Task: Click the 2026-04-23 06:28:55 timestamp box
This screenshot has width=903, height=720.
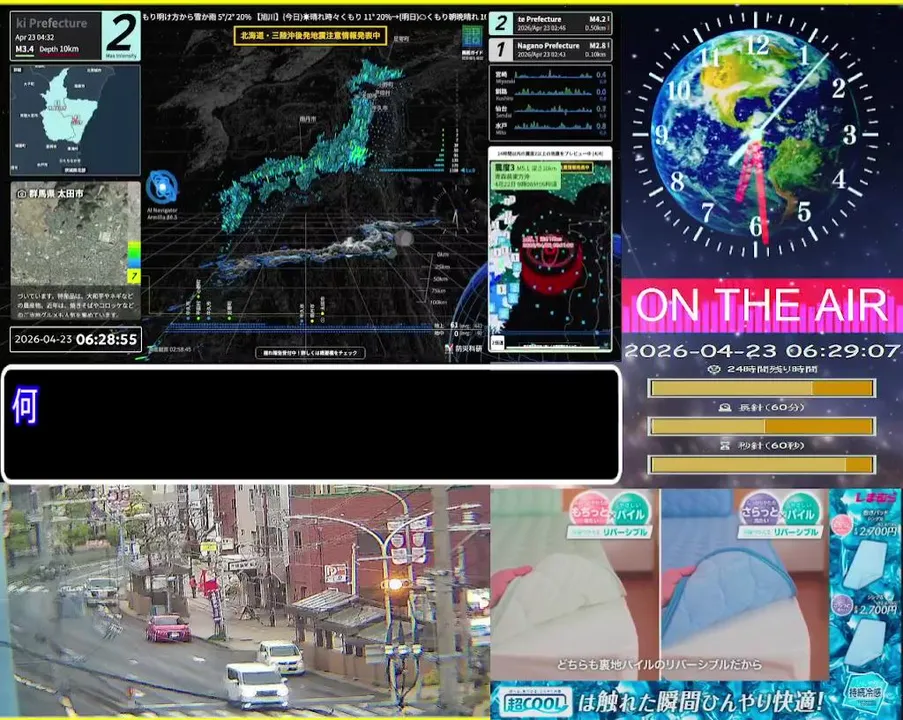Action: click(x=75, y=339)
